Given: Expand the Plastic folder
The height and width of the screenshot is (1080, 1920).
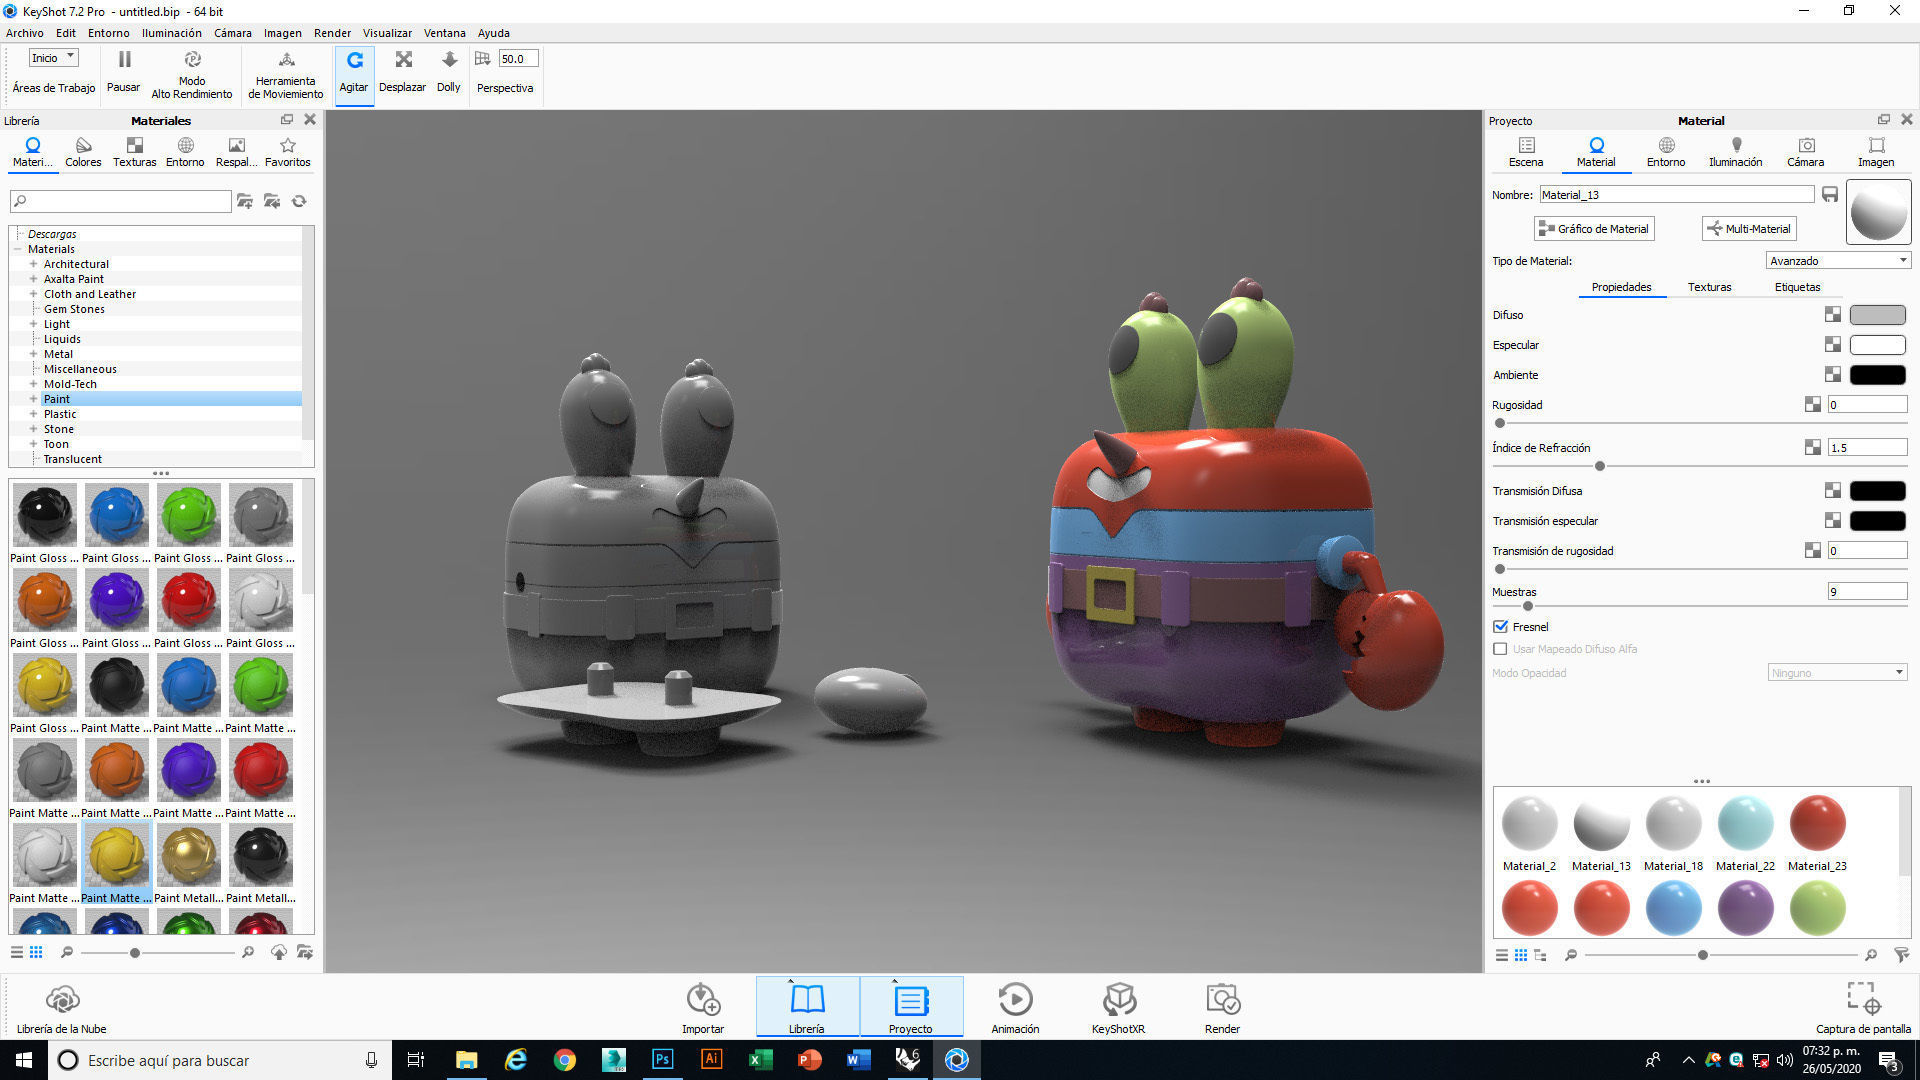Looking at the screenshot, I should click(x=33, y=414).
